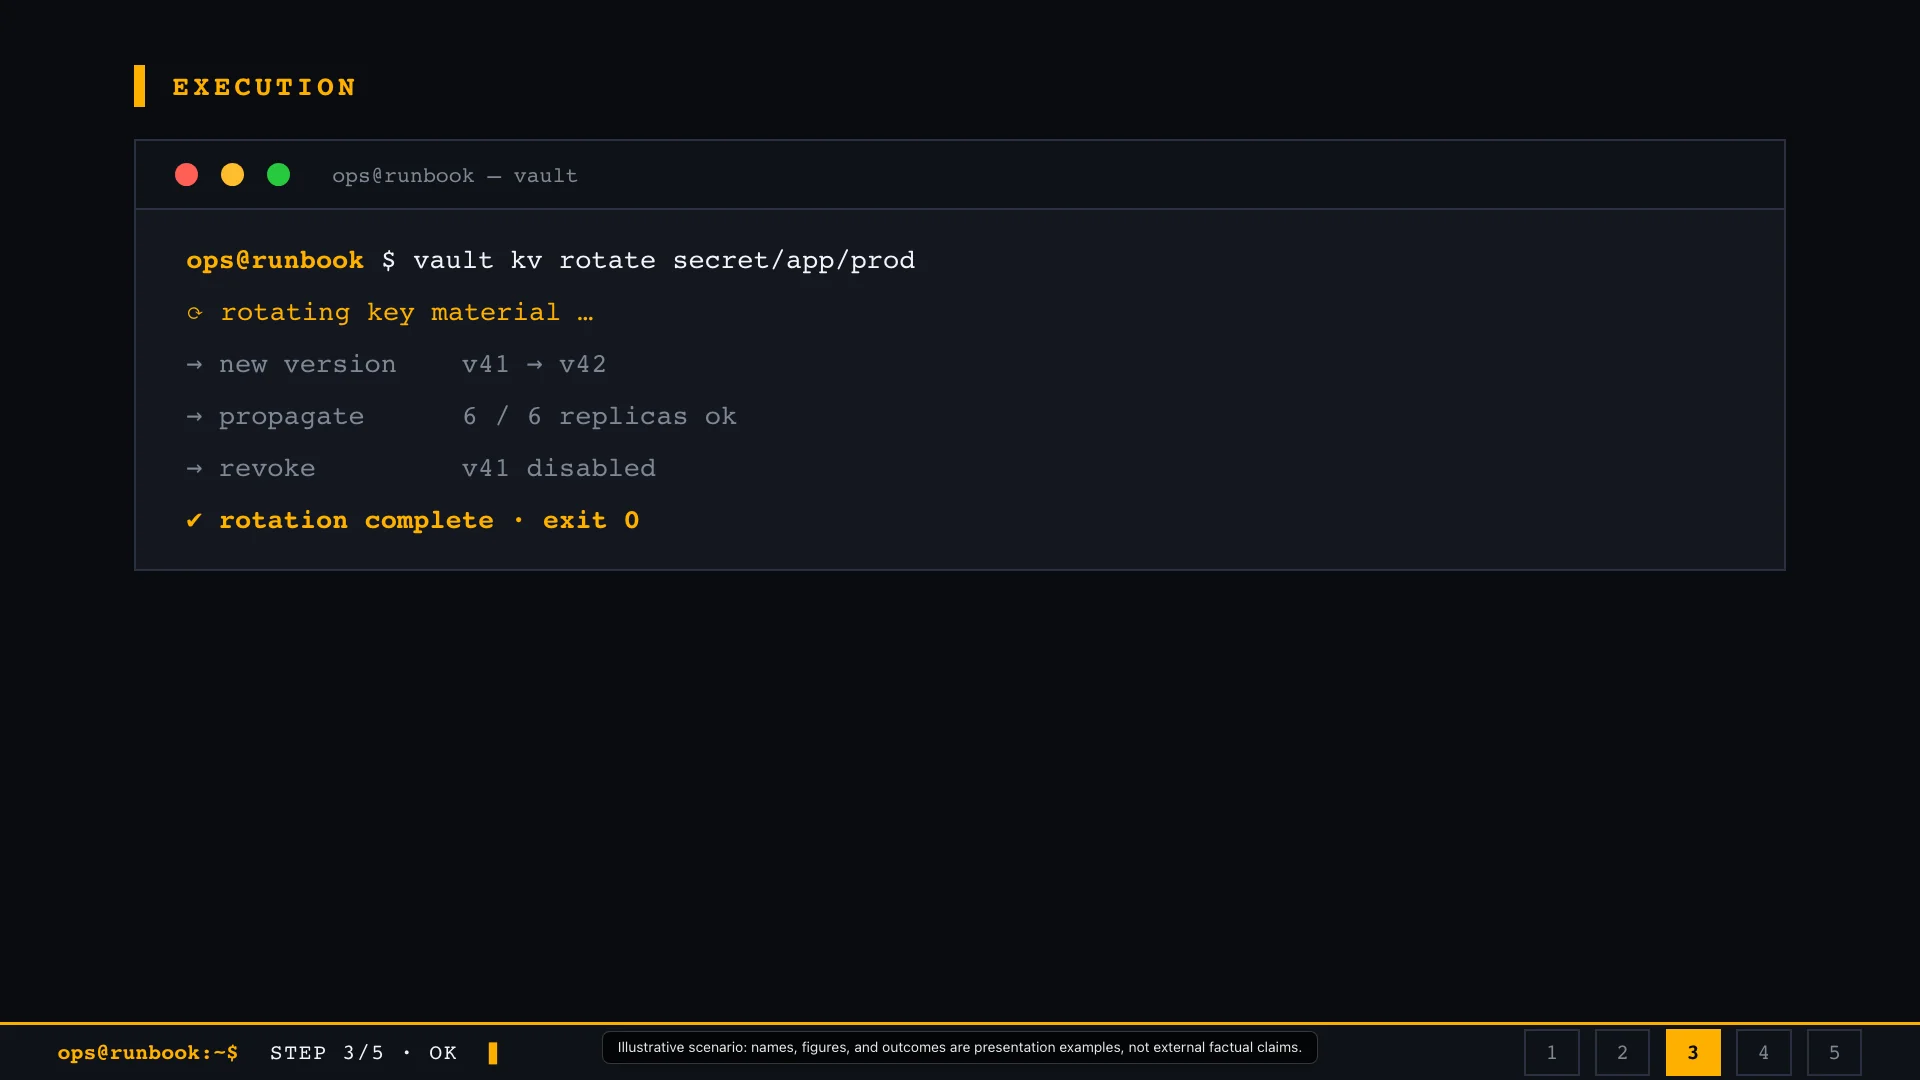The width and height of the screenshot is (1920, 1080).
Task: Click the checkmark beside rotation complete
Action: click(x=194, y=520)
